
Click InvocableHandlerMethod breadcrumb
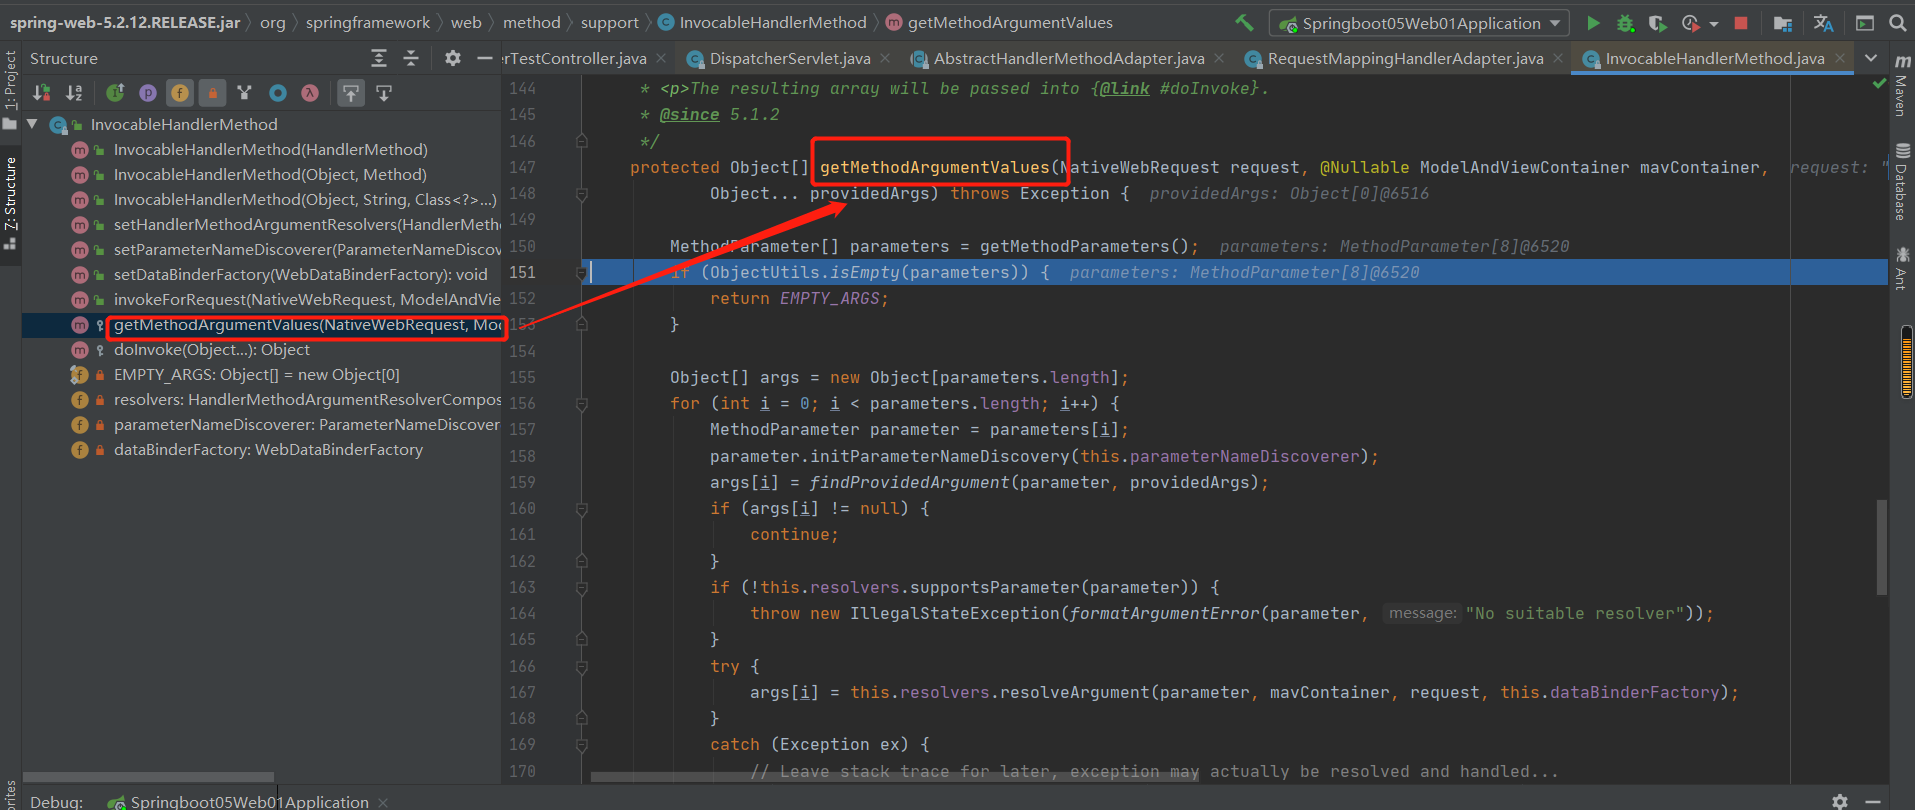(x=772, y=22)
